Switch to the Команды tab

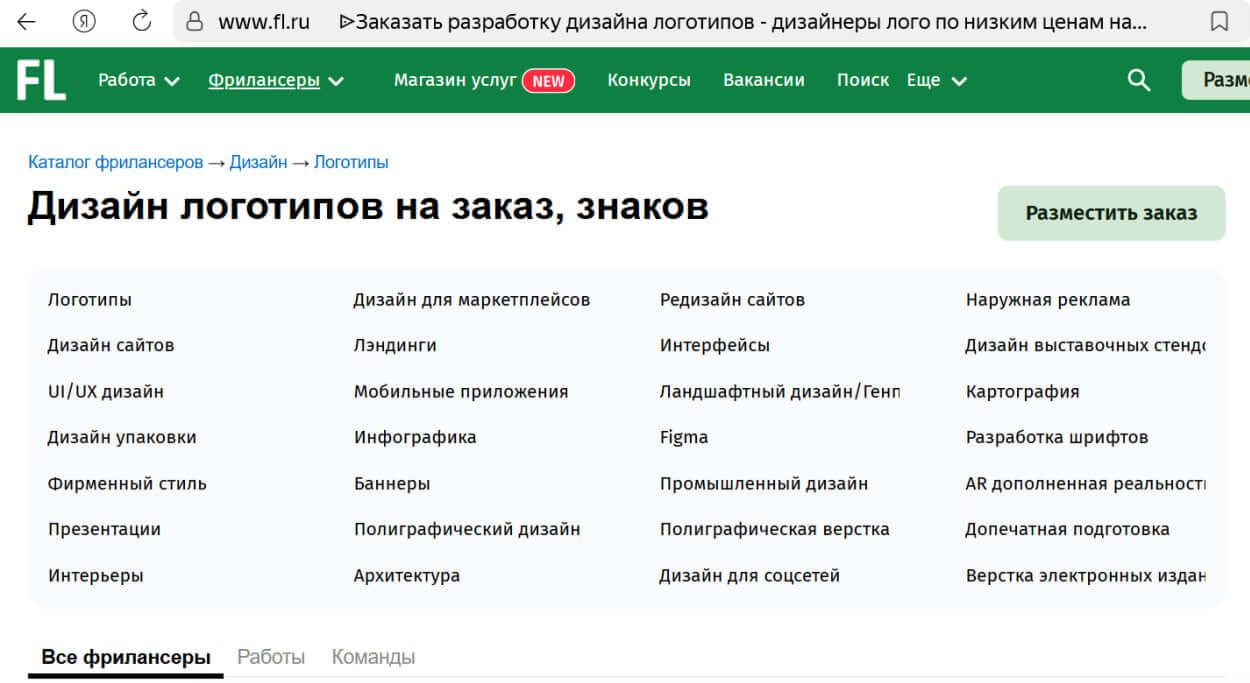(372, 656)
